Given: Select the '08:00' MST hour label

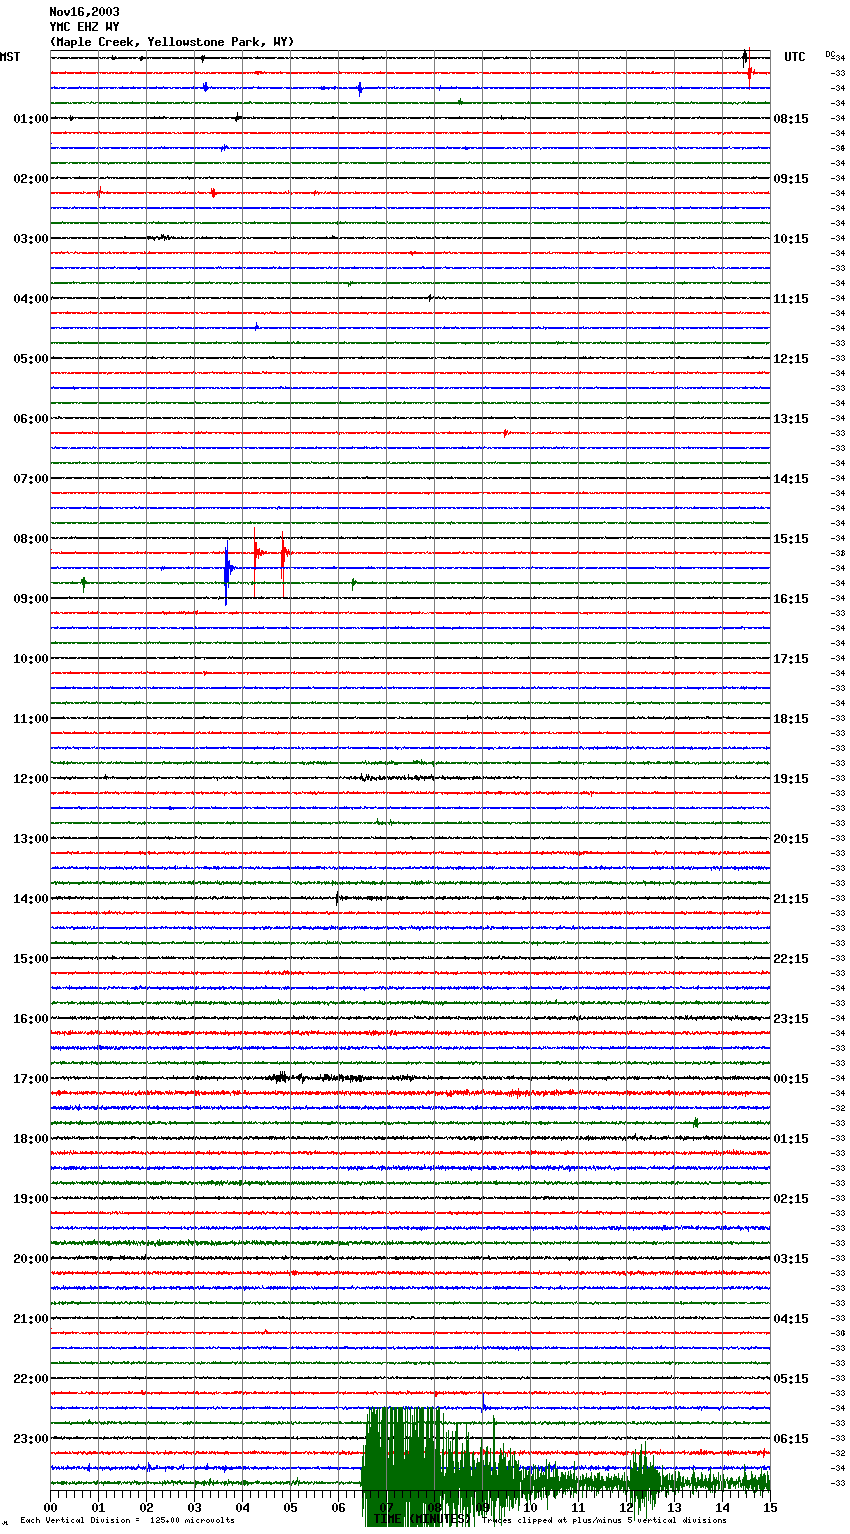Looking at the screenshot, I should pos(31,539).
